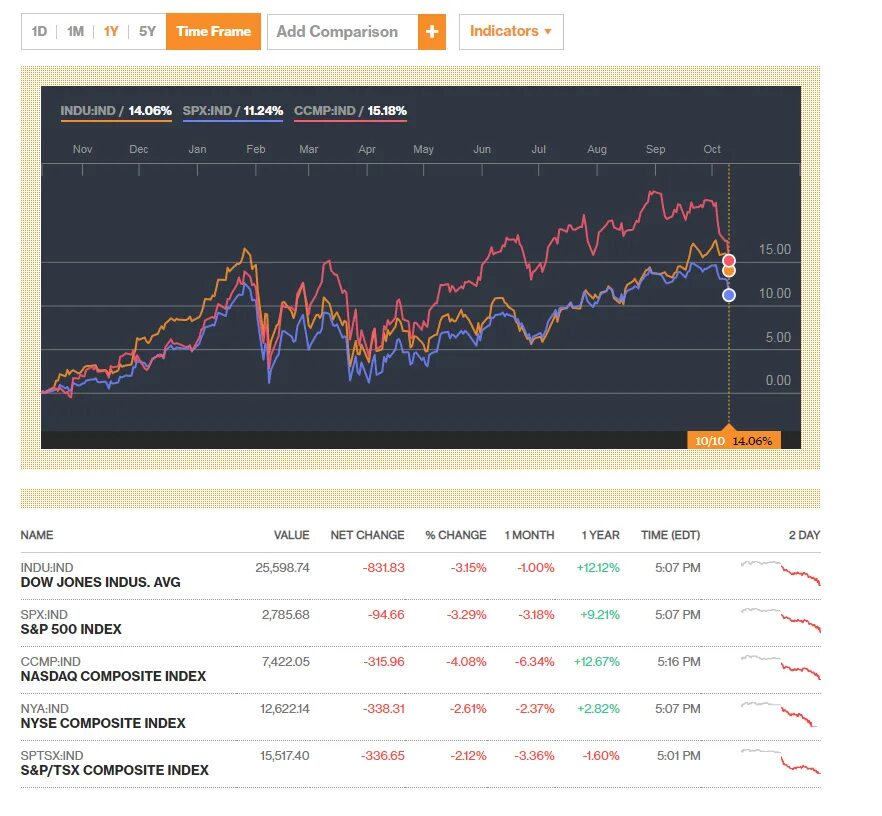Open the S&P/TSX COMPOSITE INDEX link
Image resolution: width=882 pixels, height=816 pixels.
115,770
